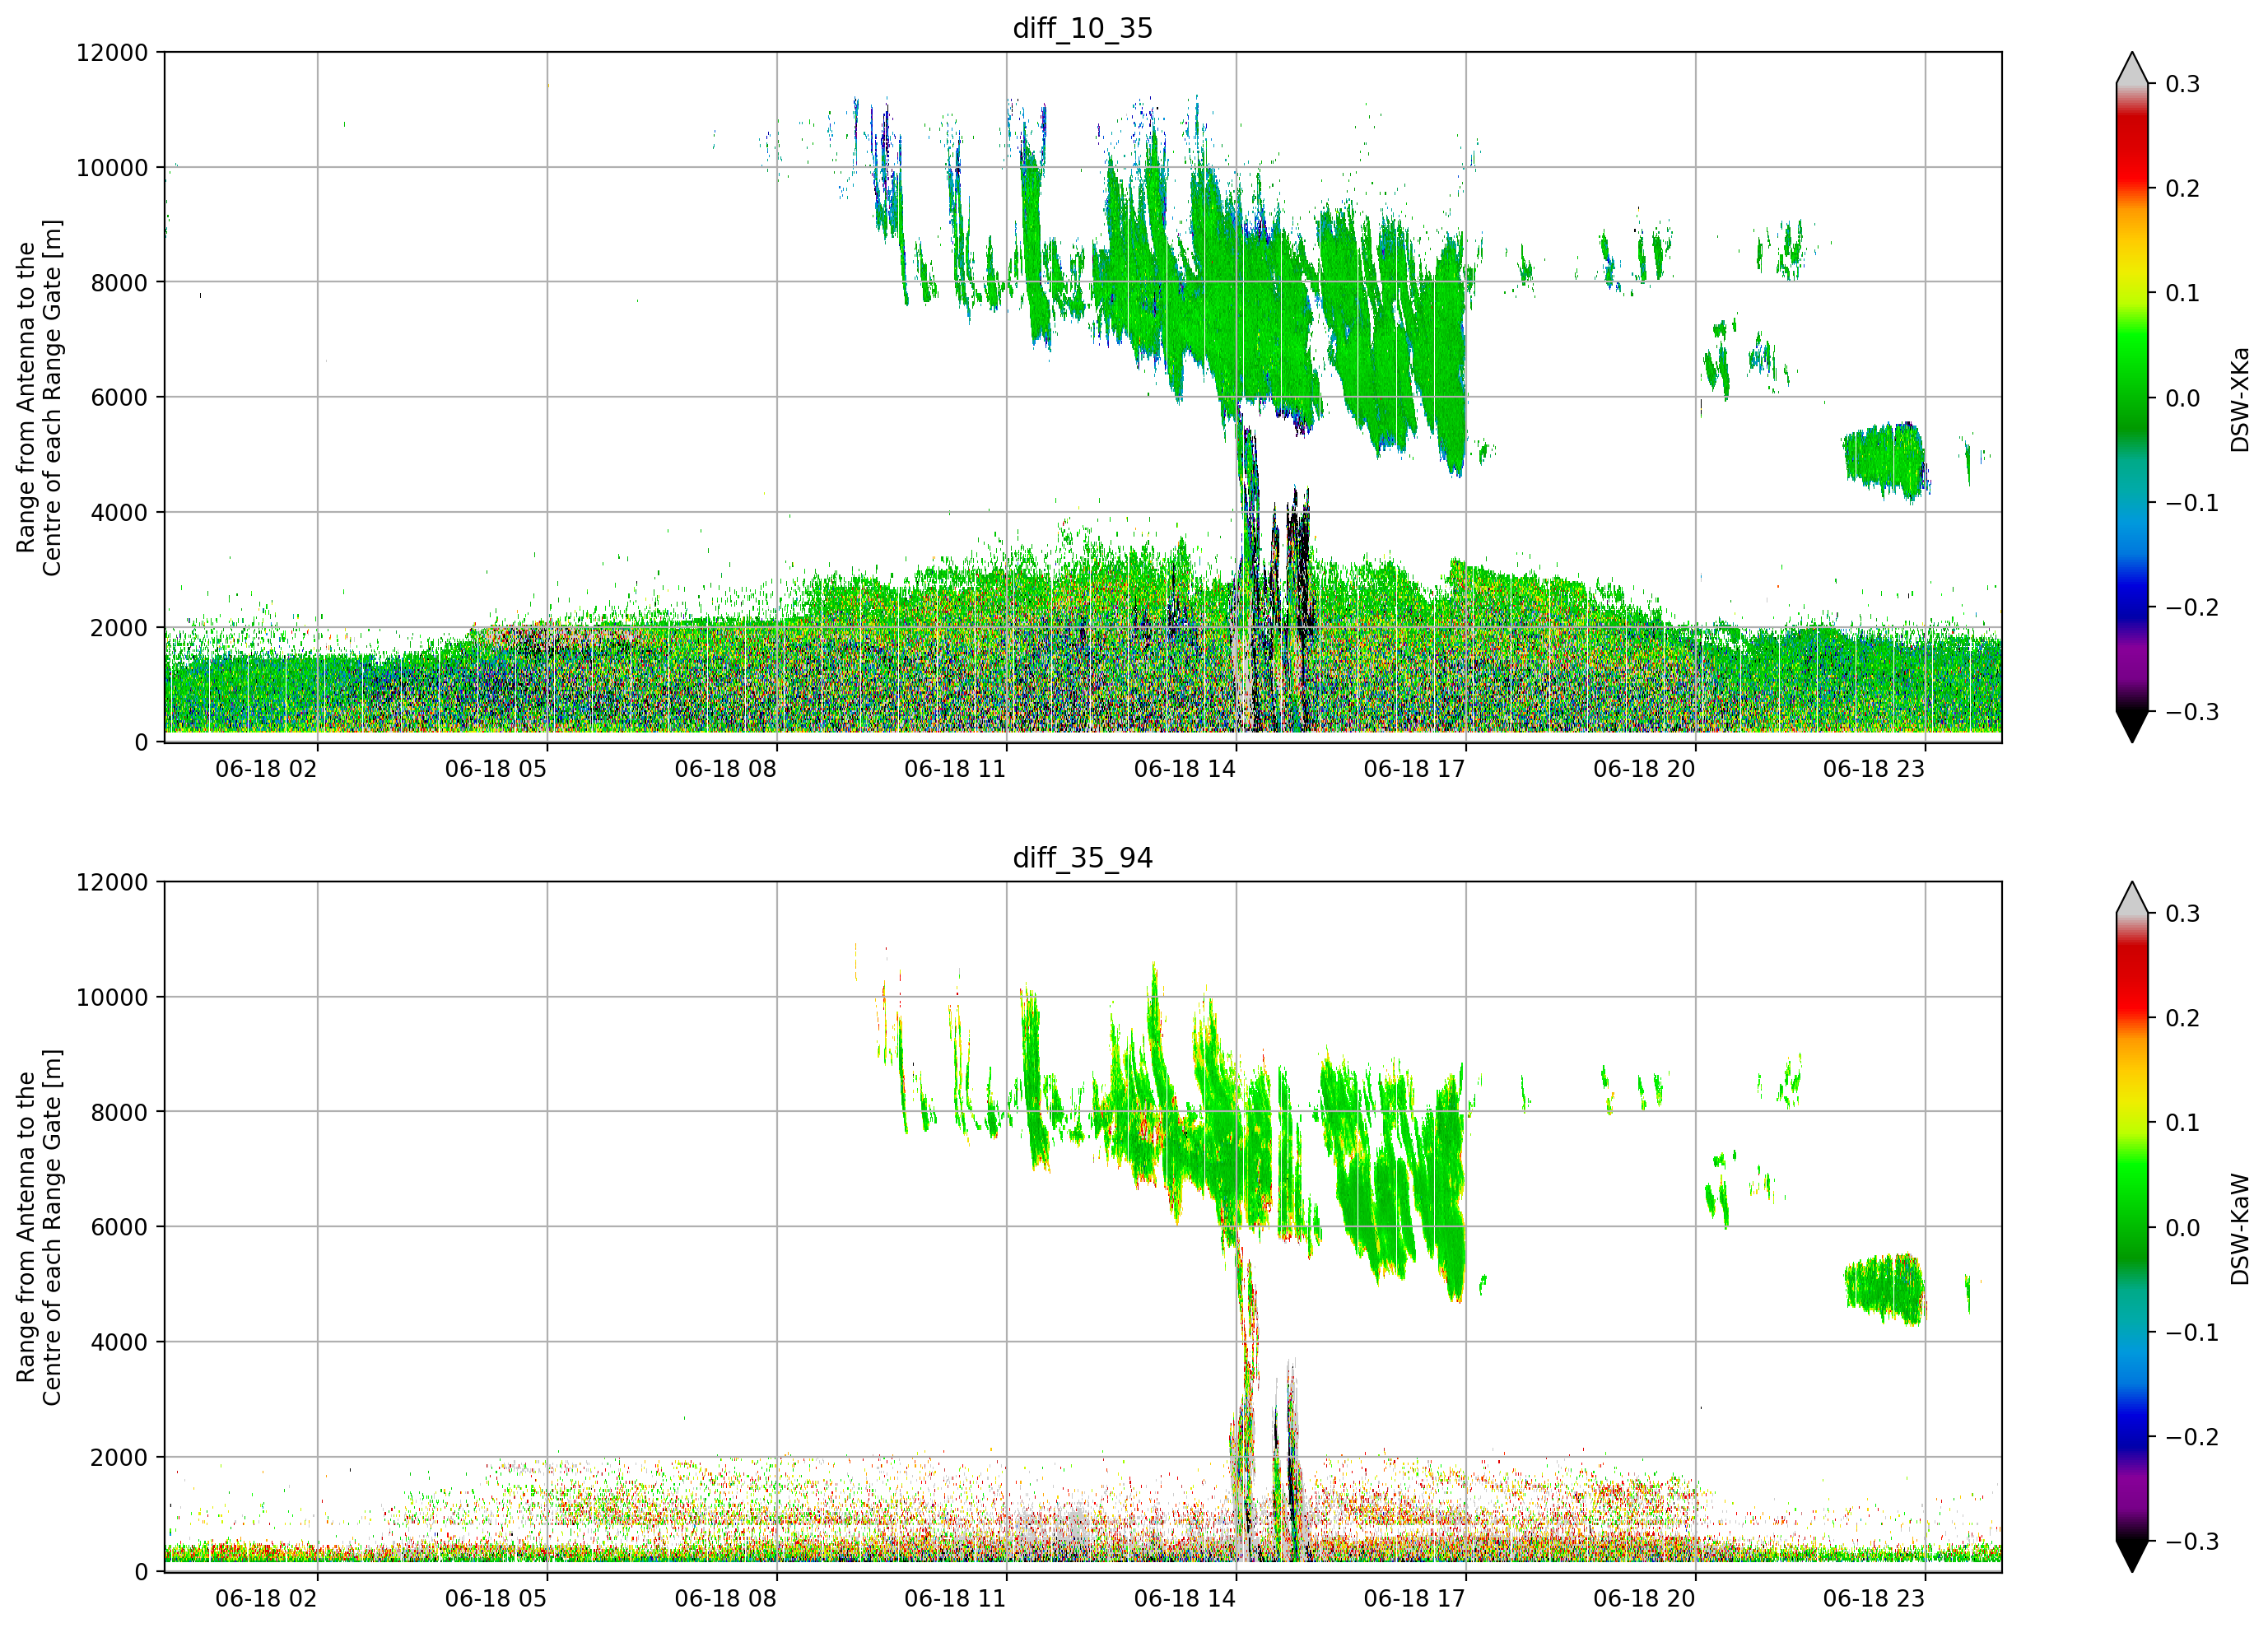
Task: Click the "06-18 14" tick under the diff_10_35 plot
Action: (1185, 769)
